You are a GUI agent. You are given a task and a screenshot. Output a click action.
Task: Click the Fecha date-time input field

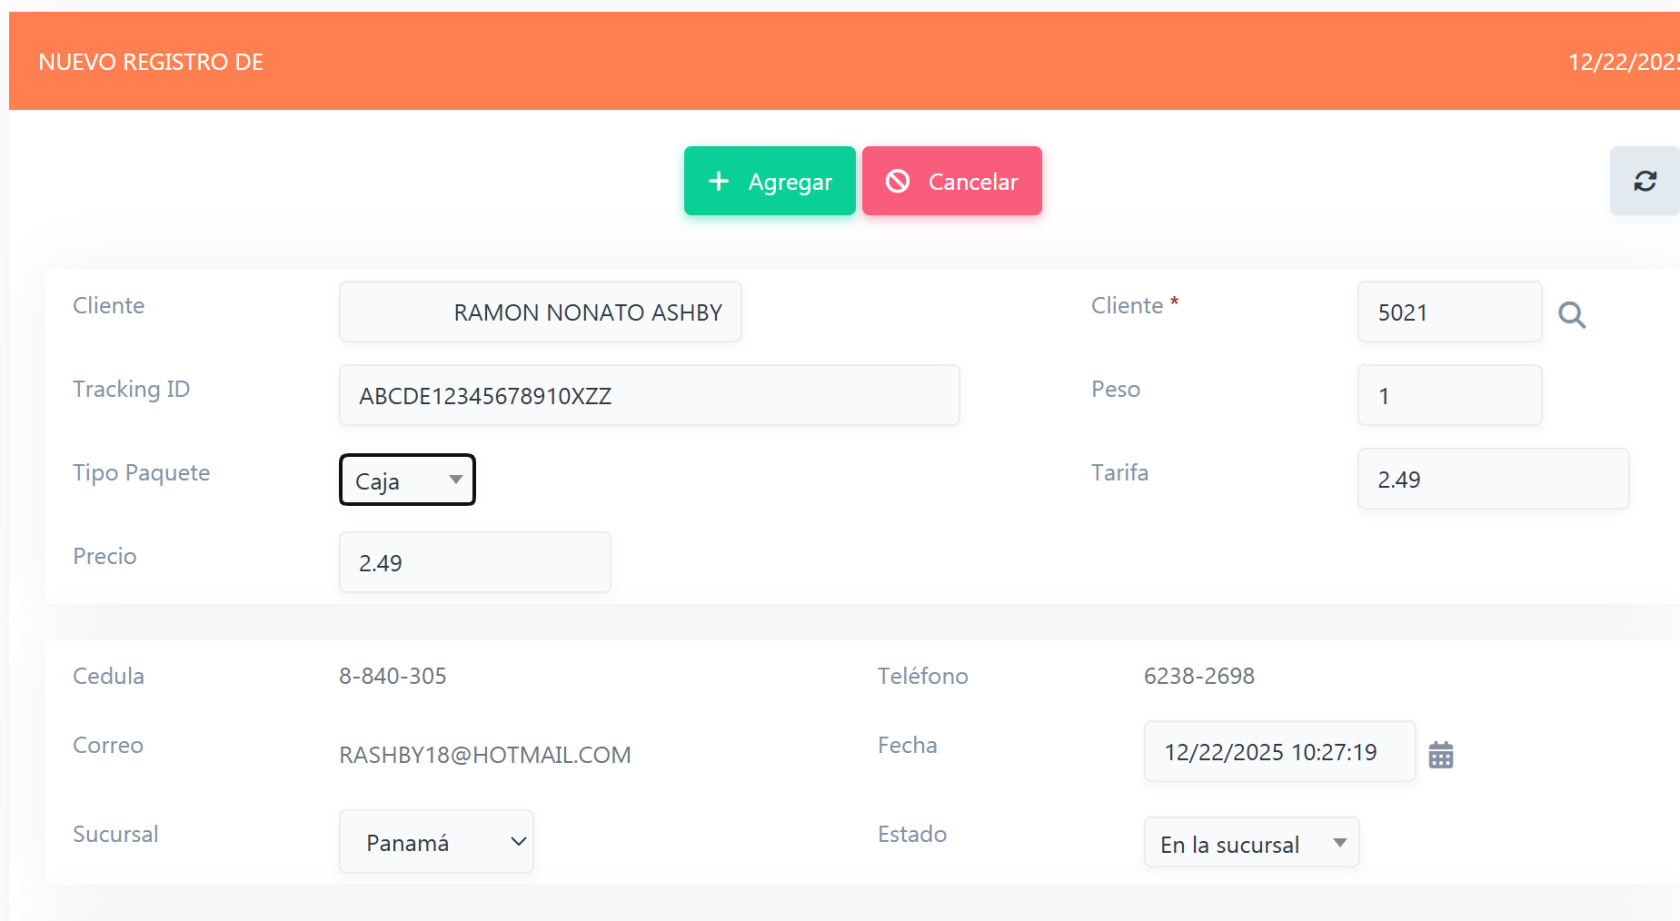tap(1279, 752)
